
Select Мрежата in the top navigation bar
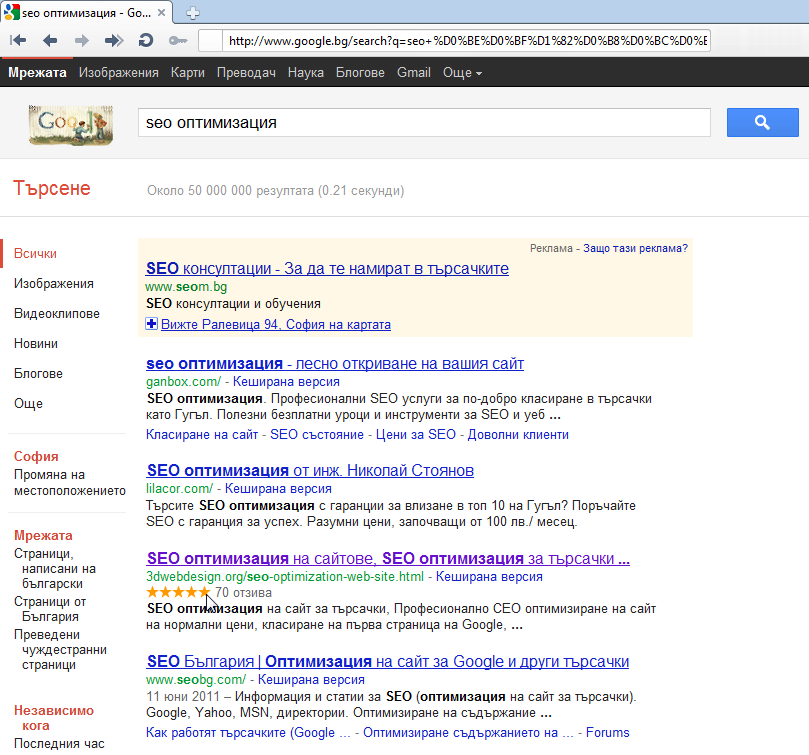tap(37, 73)
